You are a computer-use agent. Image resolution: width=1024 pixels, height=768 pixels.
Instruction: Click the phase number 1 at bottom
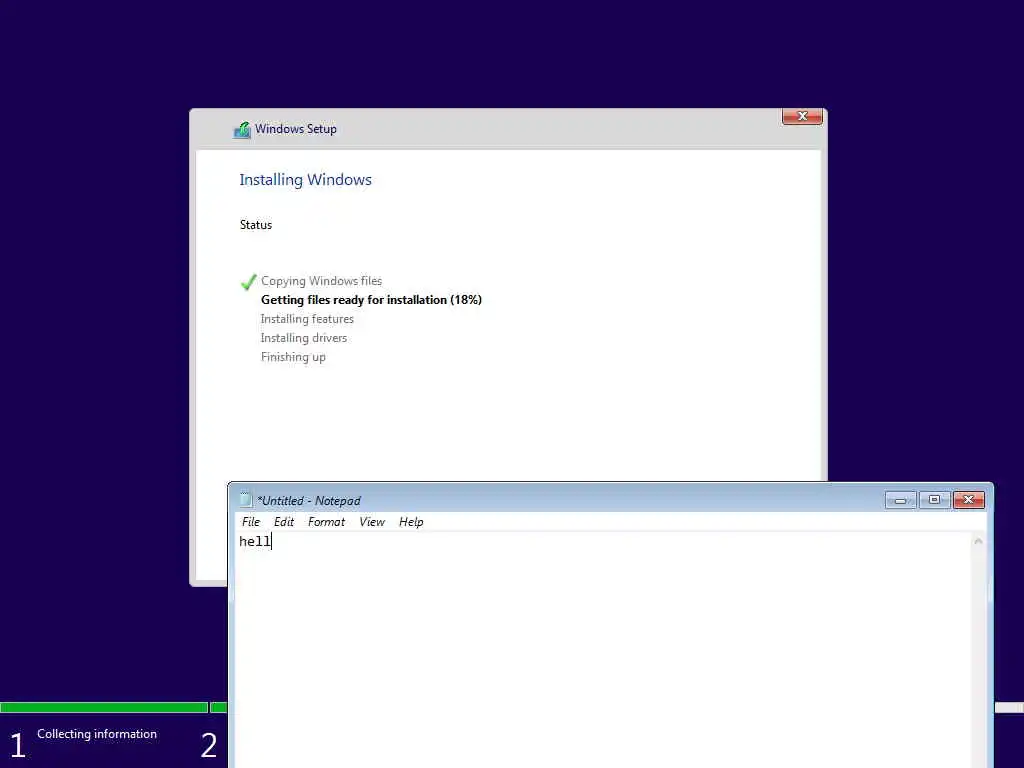(x=18, y=746)
